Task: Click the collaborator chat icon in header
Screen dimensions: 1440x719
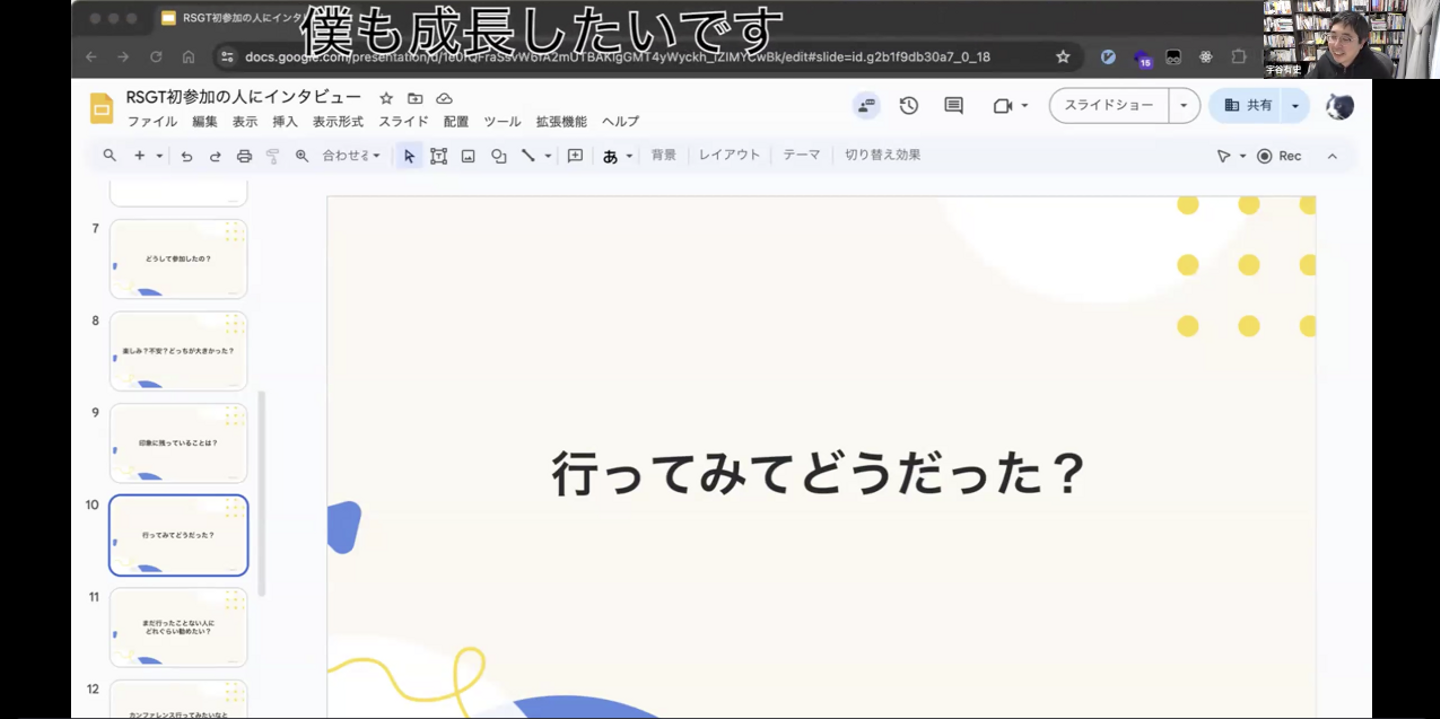Action: pos(866,105)
